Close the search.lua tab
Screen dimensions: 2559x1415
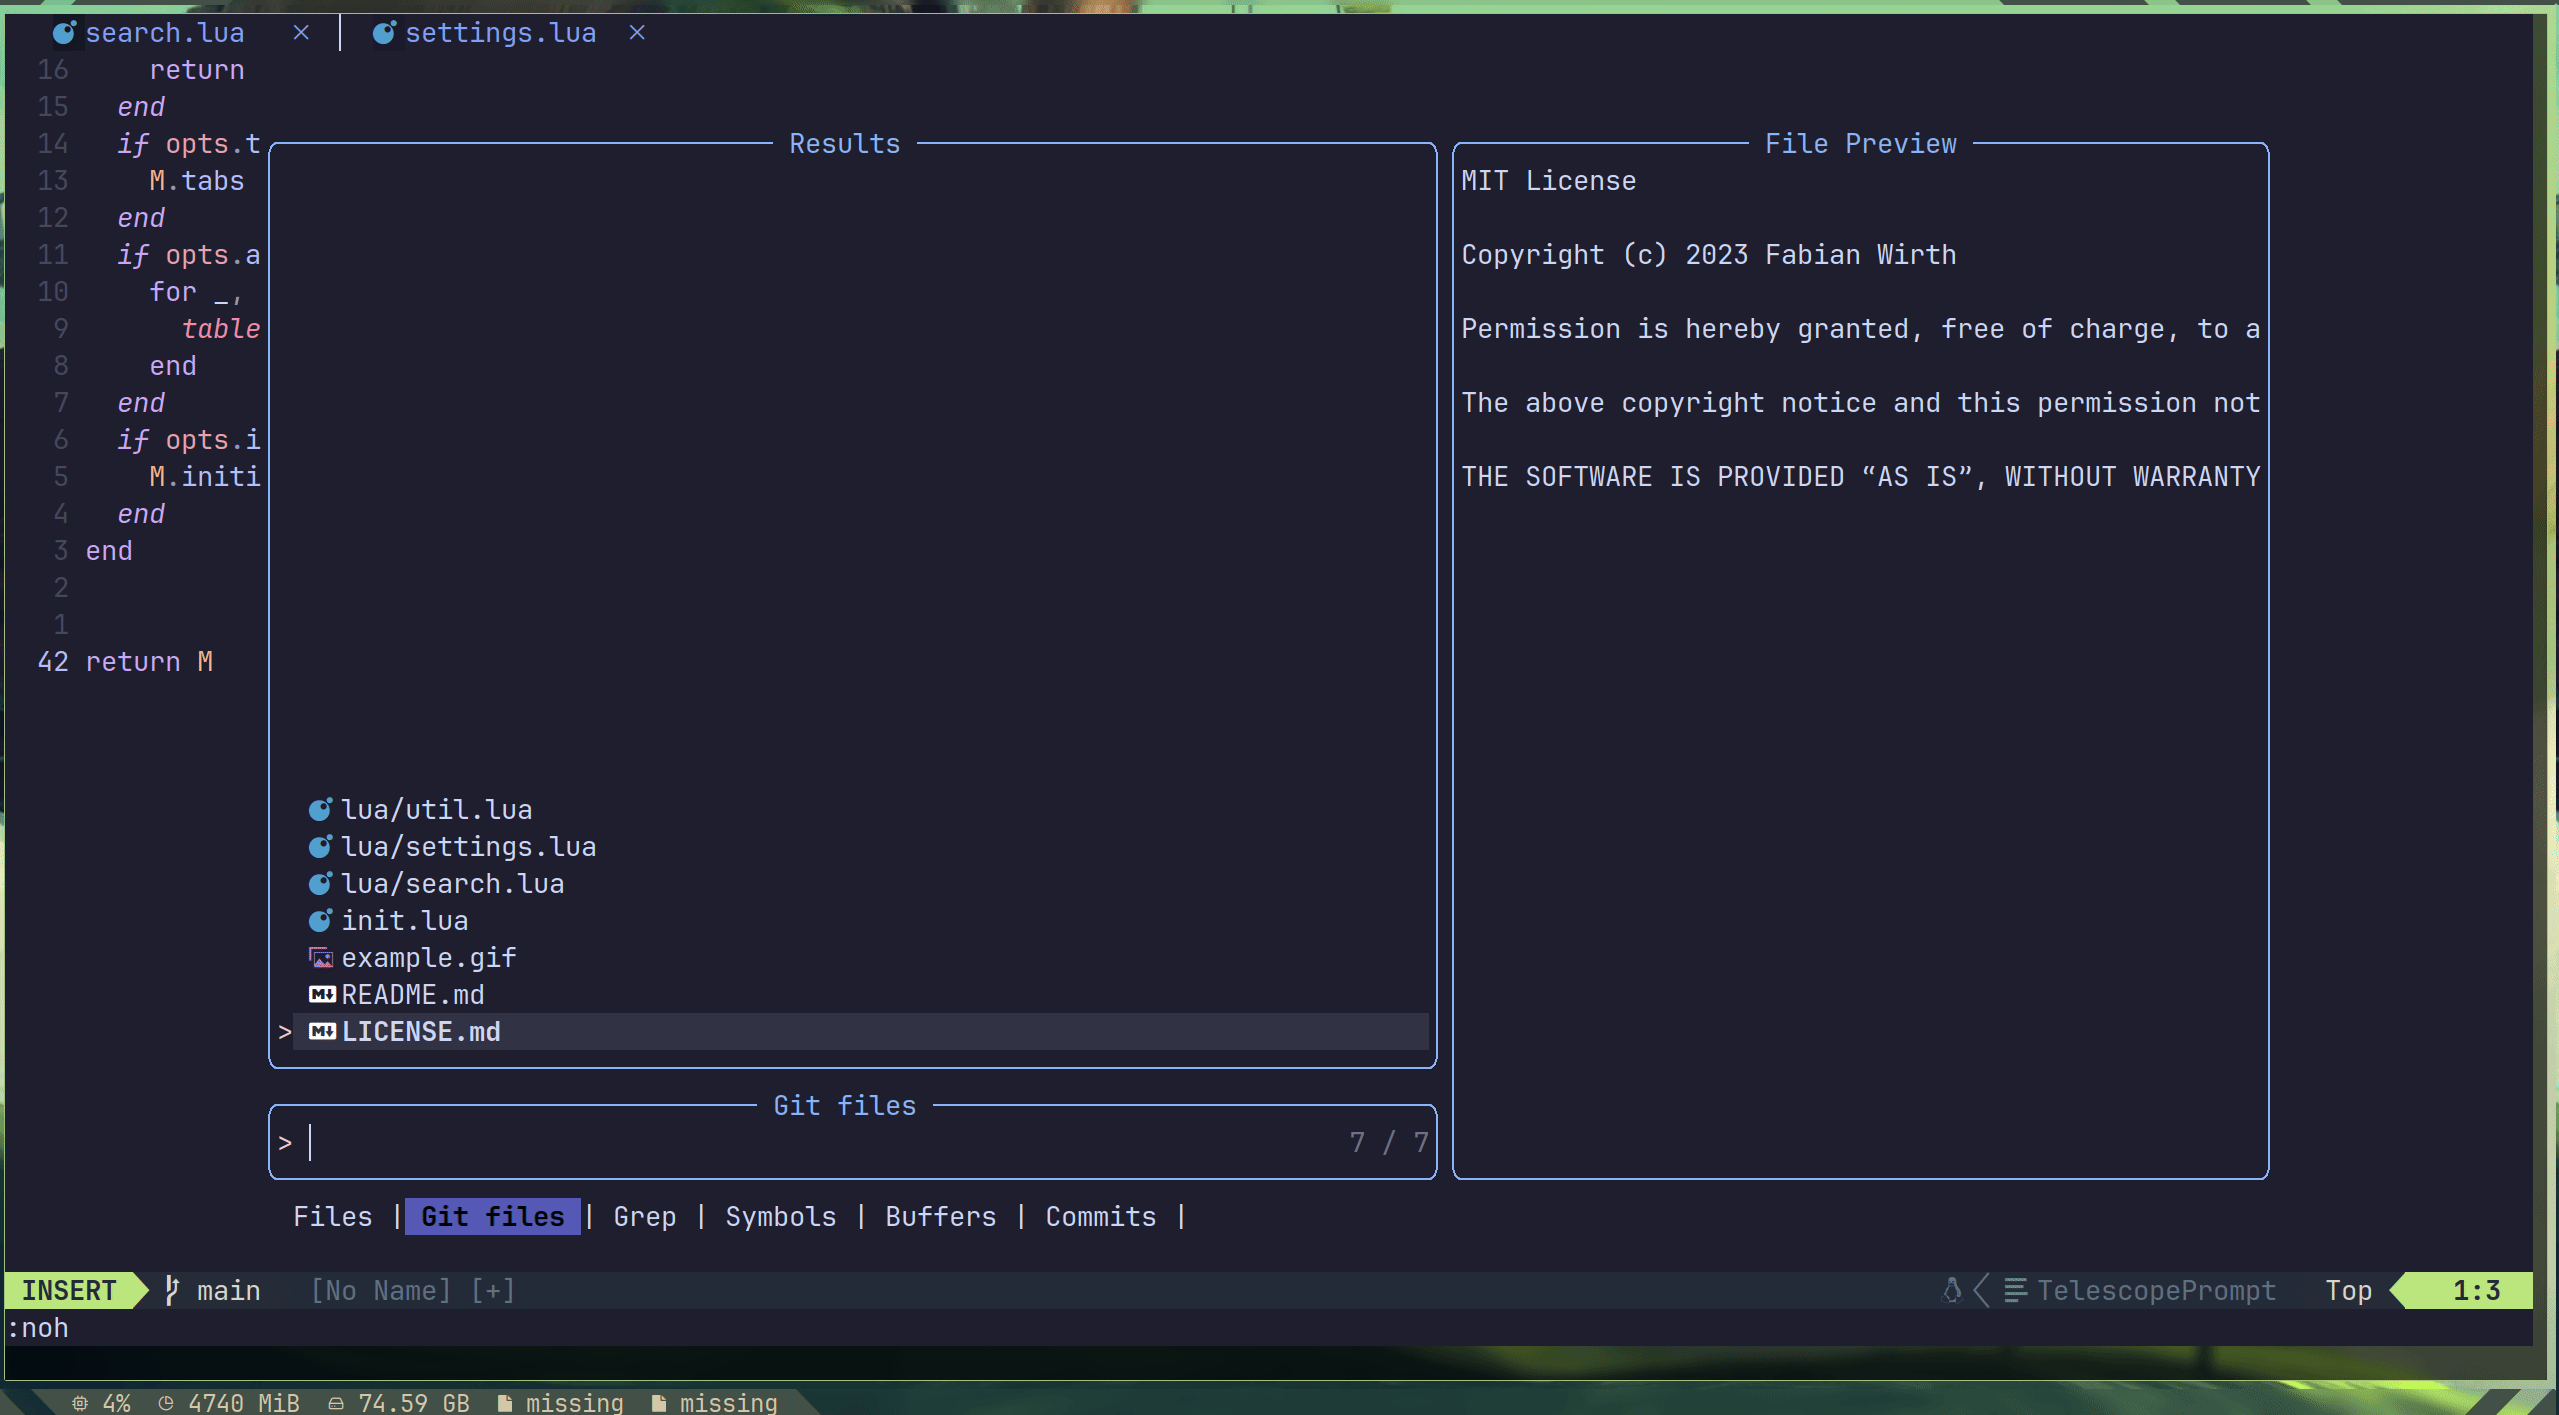301,33
